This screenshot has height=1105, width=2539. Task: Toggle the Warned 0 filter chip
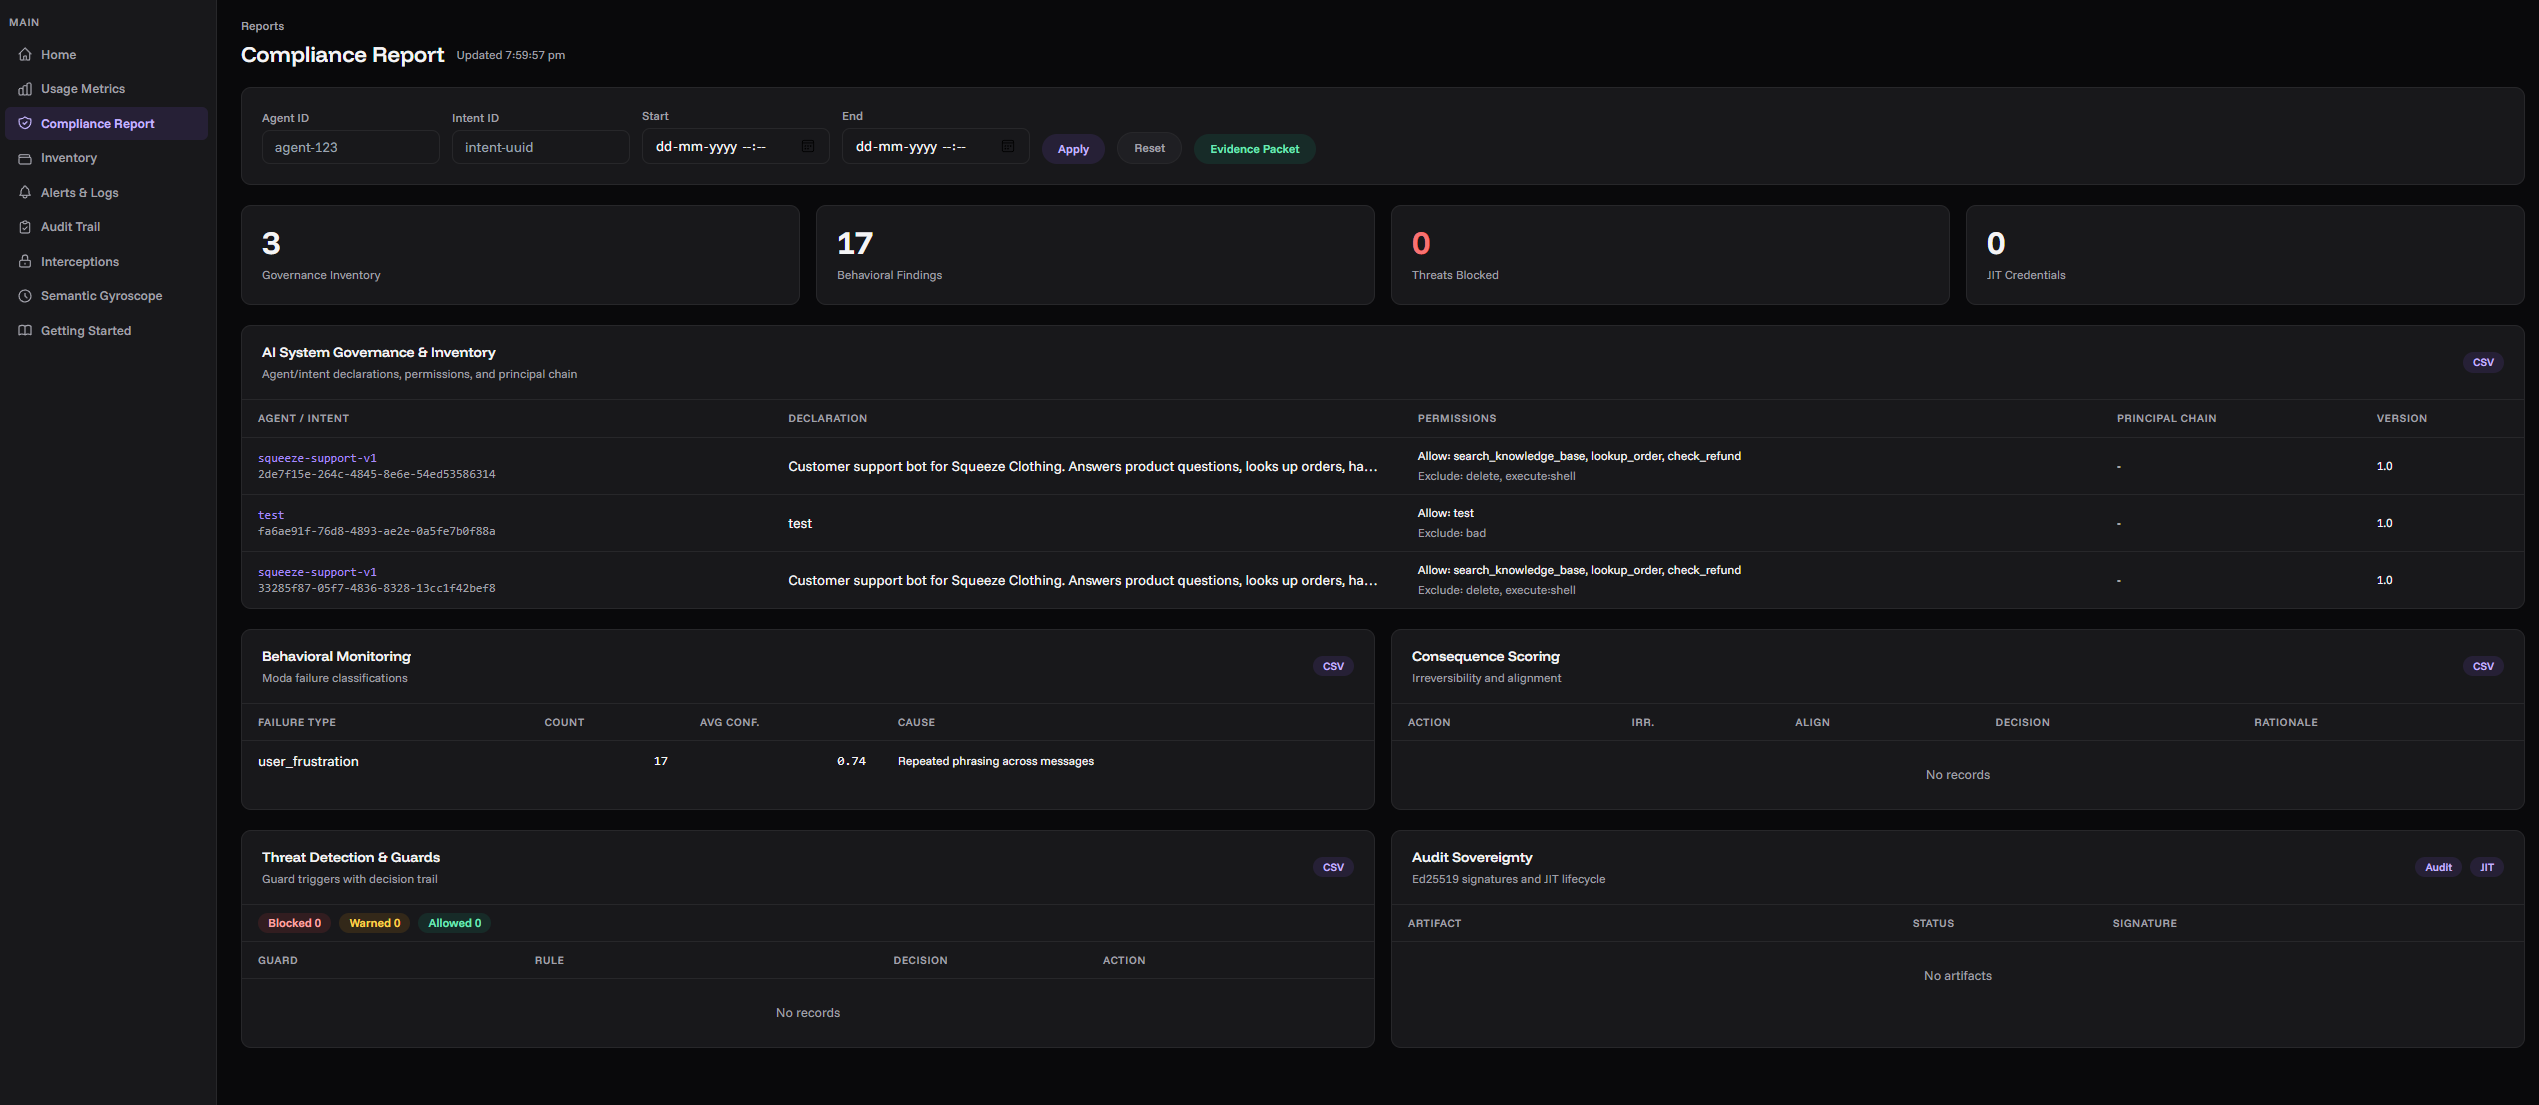coord(374,923)
